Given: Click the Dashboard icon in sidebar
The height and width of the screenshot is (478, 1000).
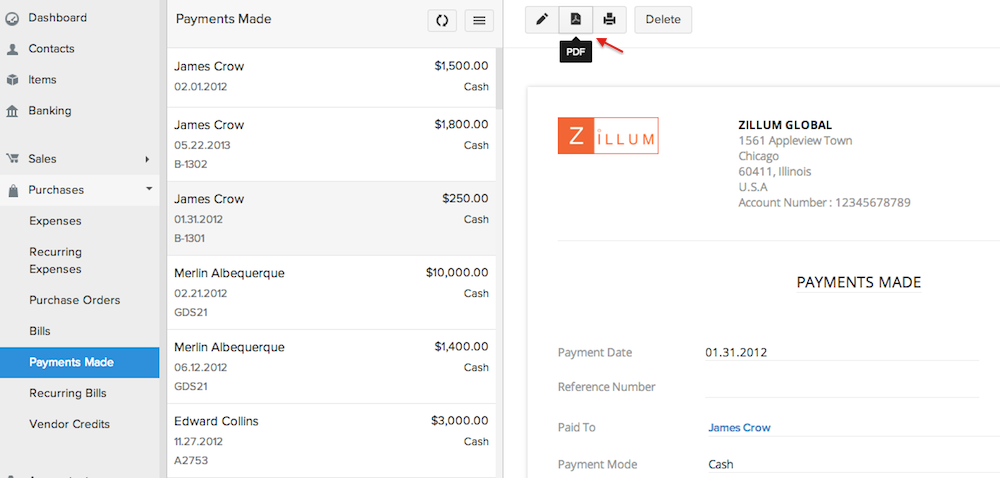Looking at the screenshot, I should click(13, 18).
